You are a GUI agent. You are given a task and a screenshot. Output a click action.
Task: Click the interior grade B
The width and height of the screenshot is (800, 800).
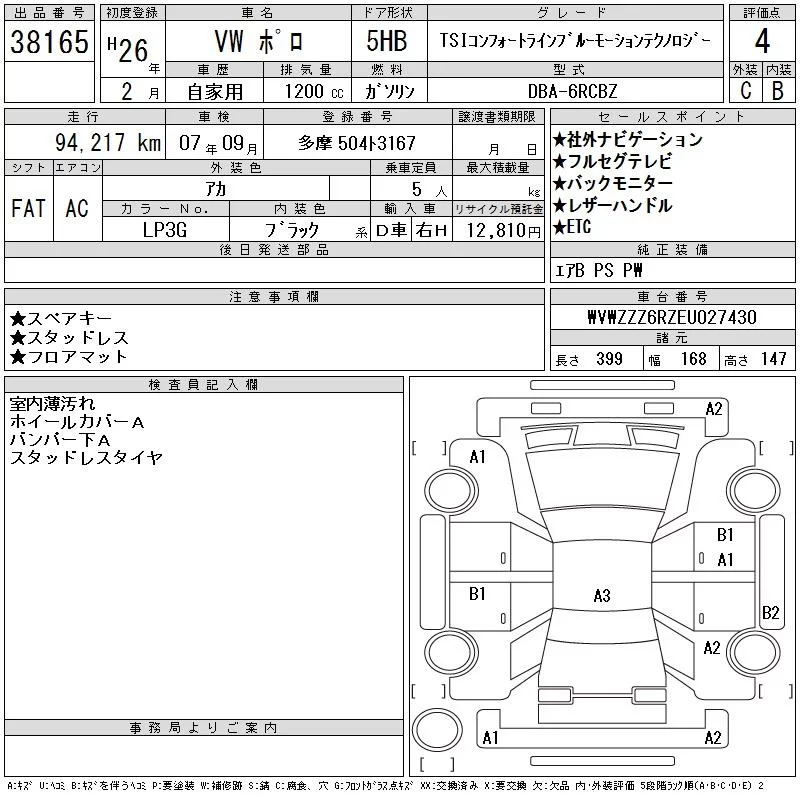[x=778, y=90]
